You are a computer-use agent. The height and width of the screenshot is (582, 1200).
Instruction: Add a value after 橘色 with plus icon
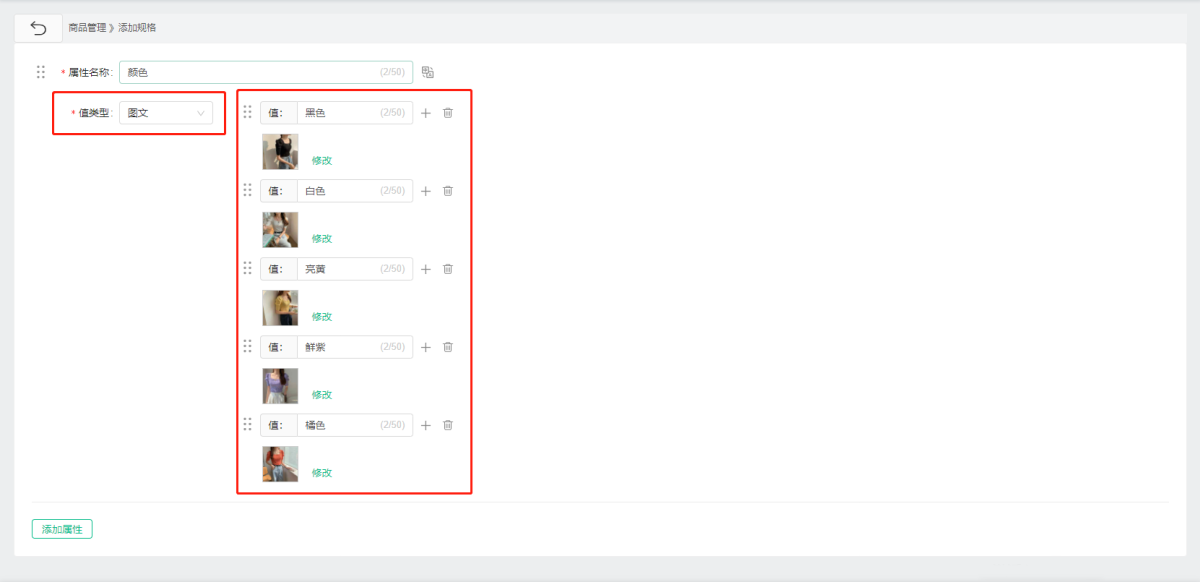(425, 425)
